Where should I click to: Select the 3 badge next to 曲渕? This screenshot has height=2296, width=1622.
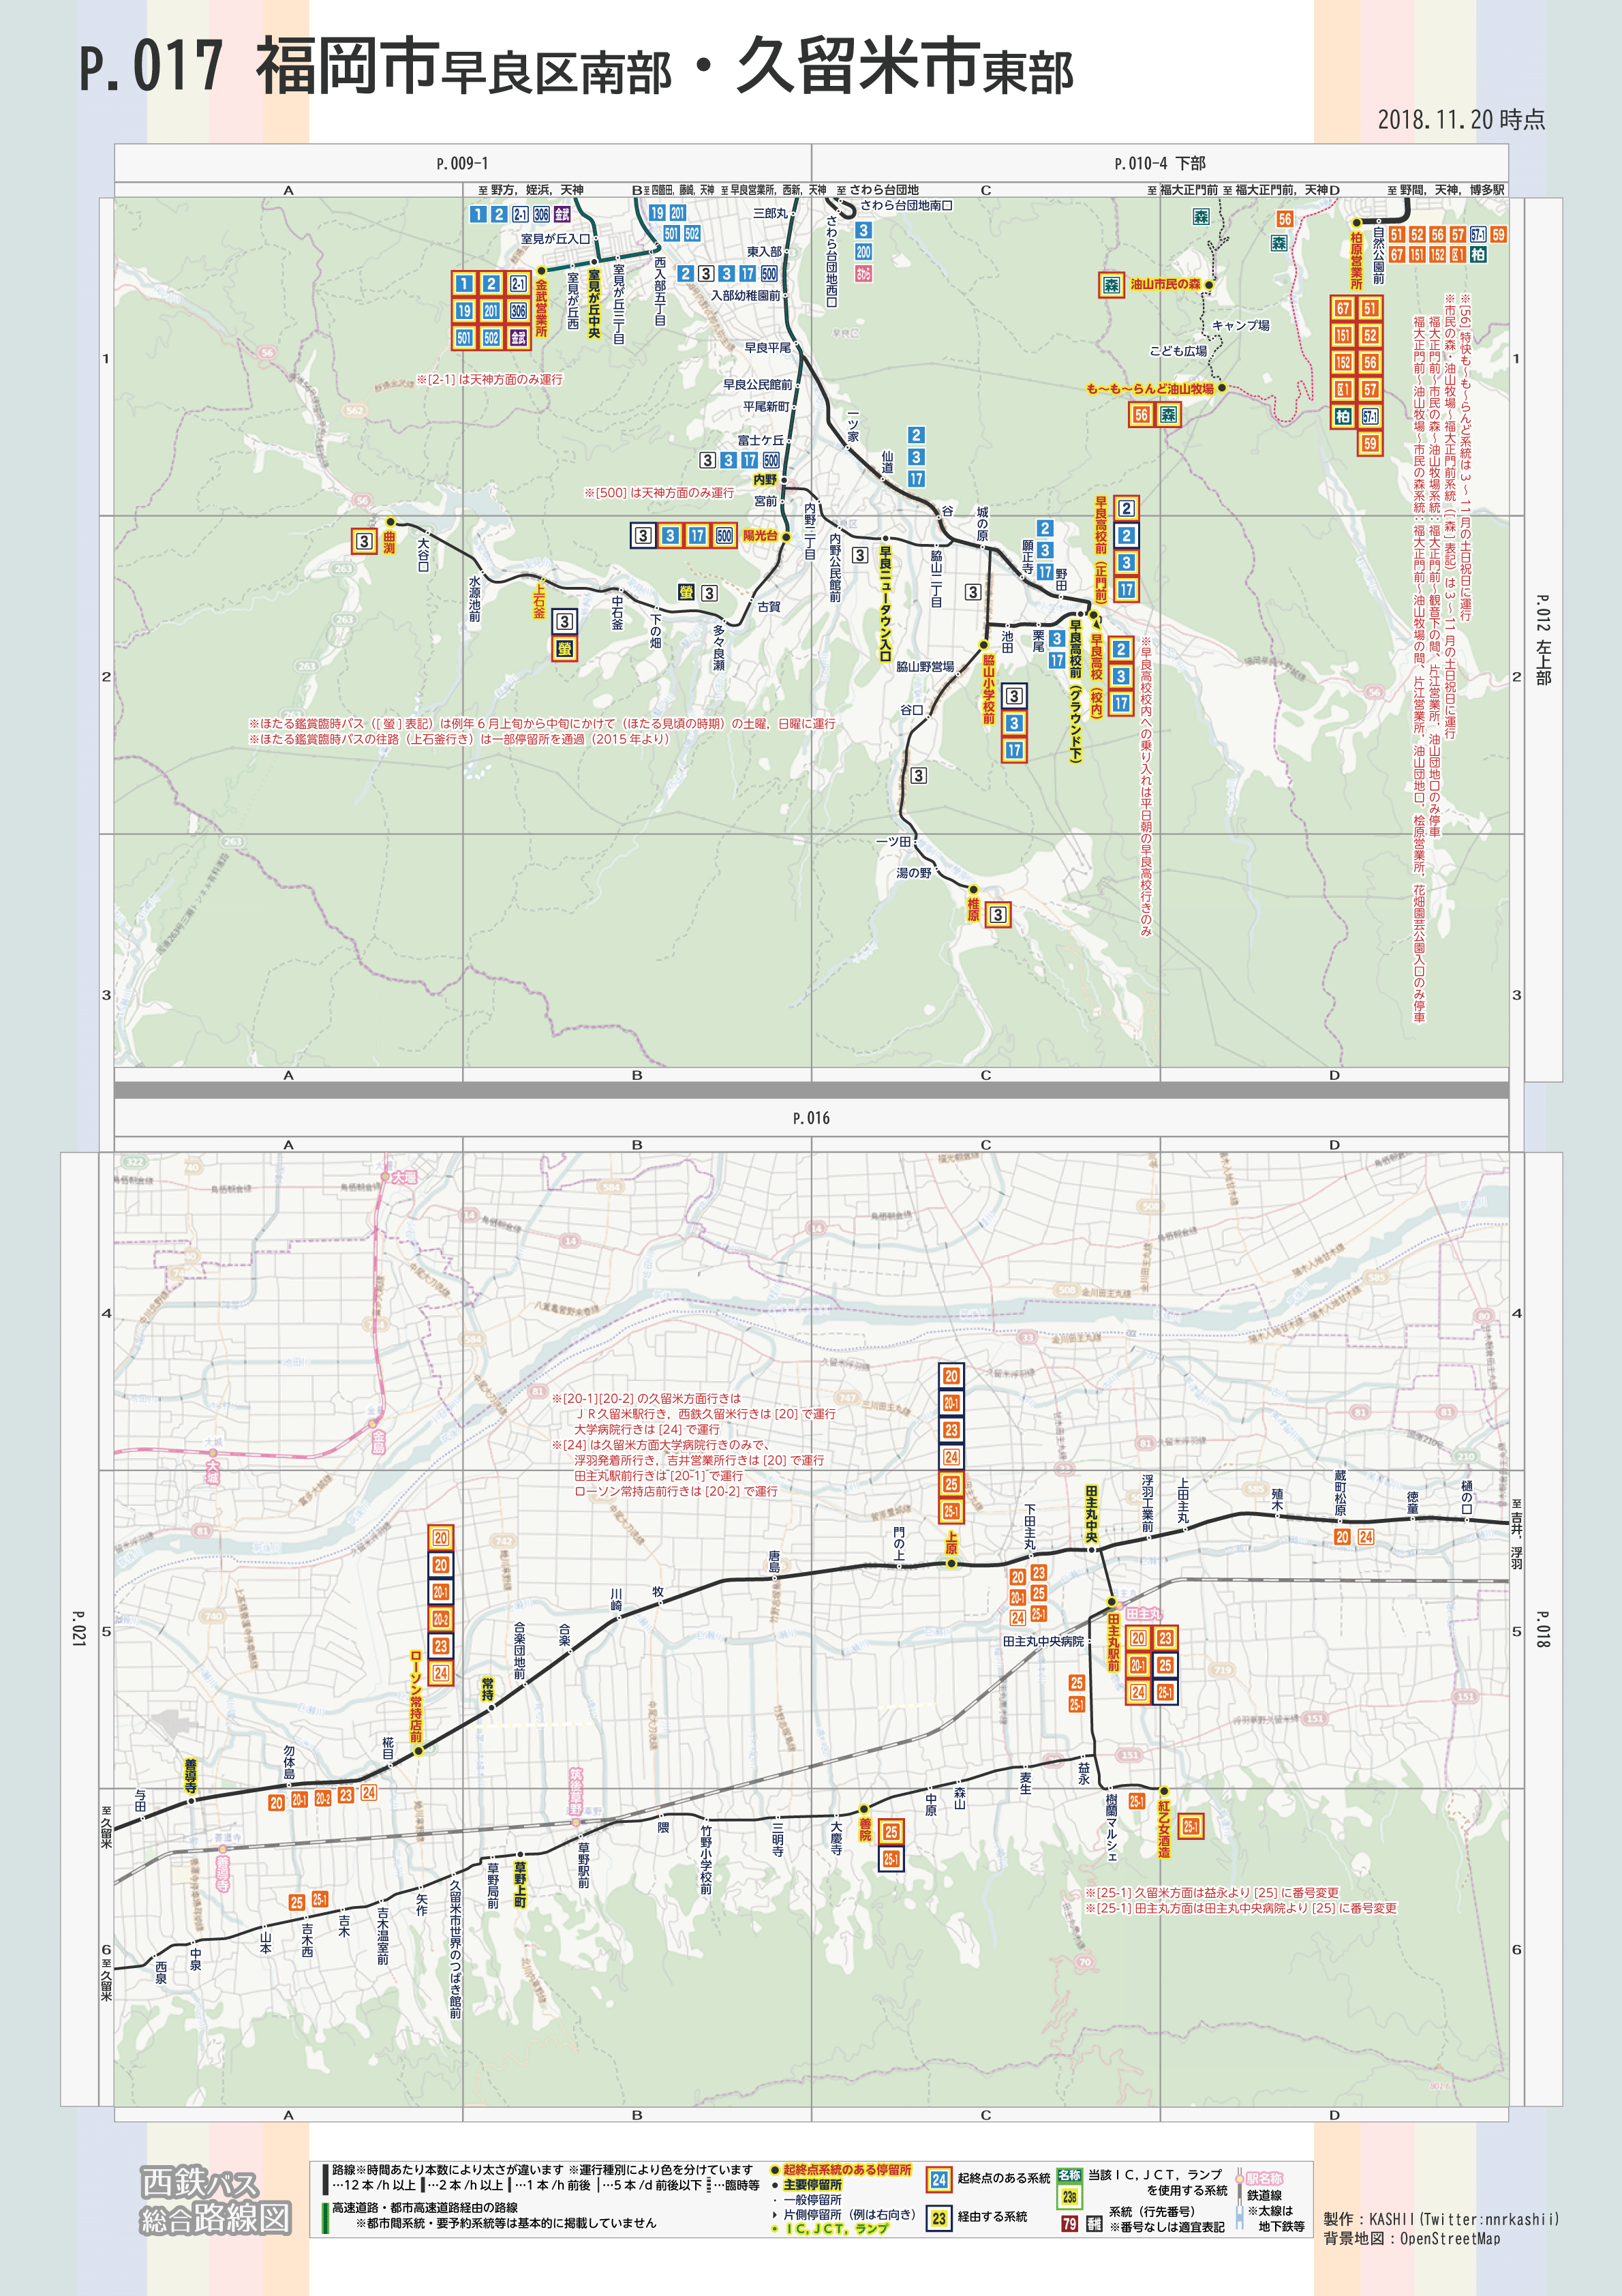pos(364,541)
